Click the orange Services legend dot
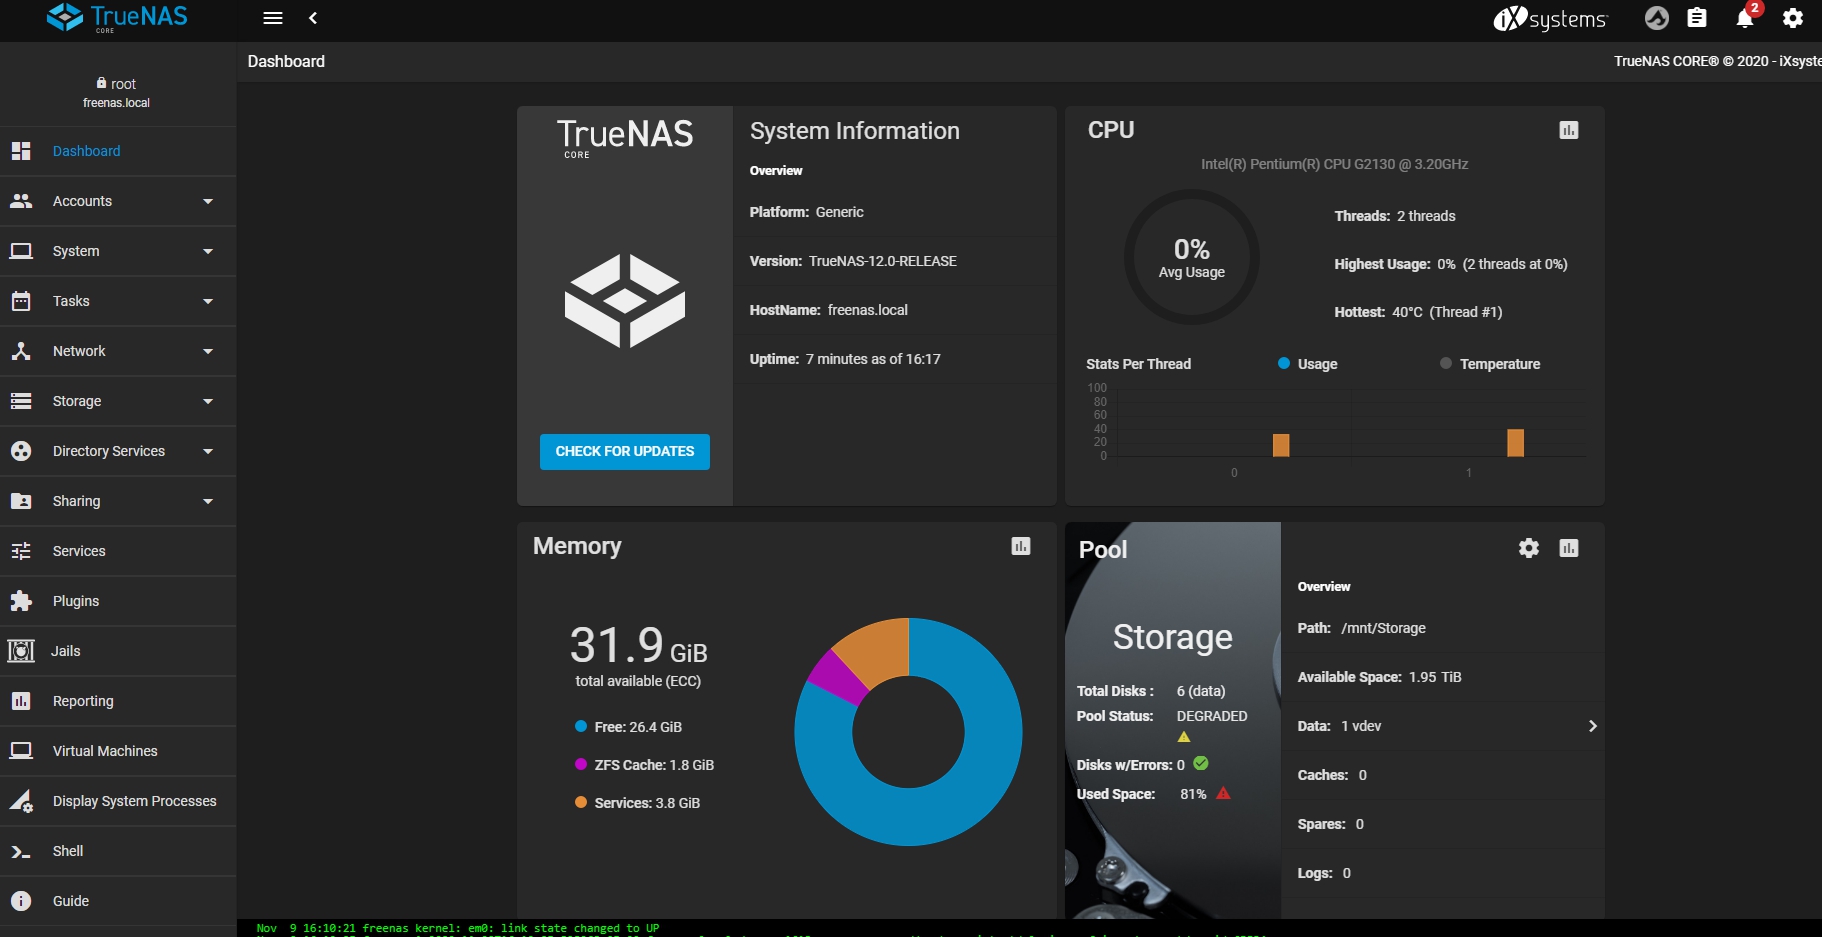Image resolution: width=1822 pixels, height=937 pixels. (x=581, y=802)
